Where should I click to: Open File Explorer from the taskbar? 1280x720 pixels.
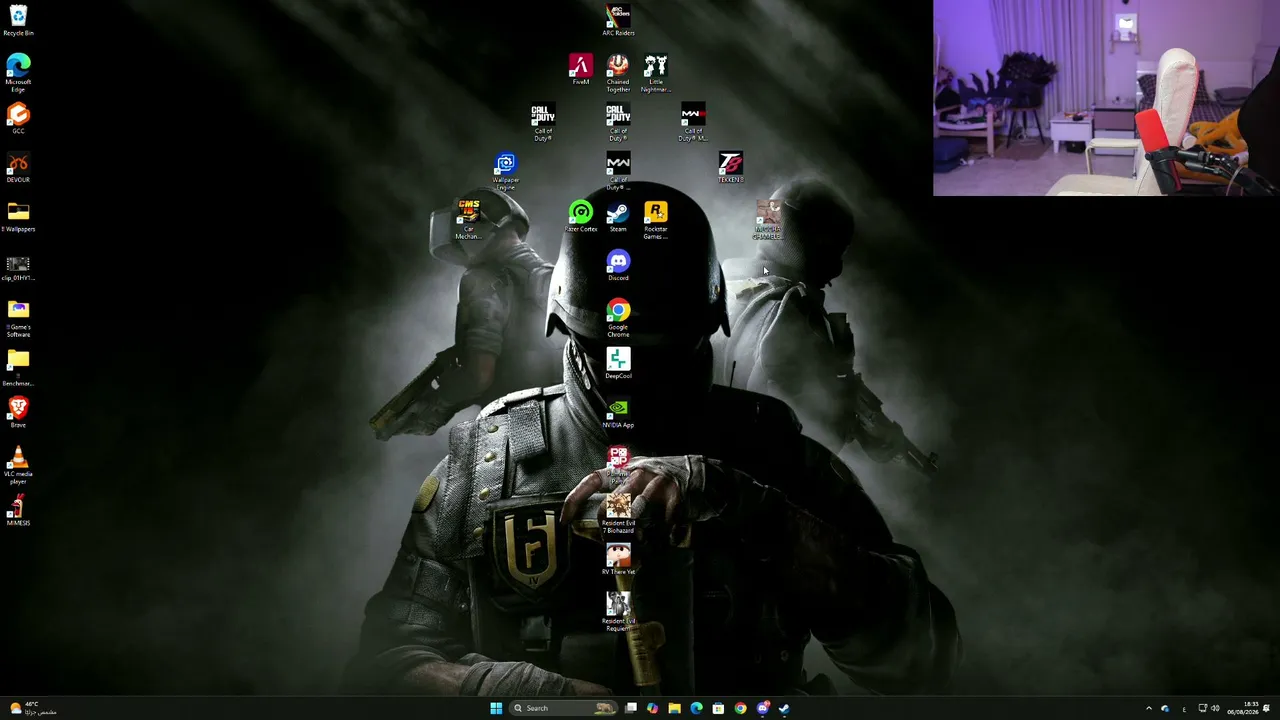pos(675,708)
